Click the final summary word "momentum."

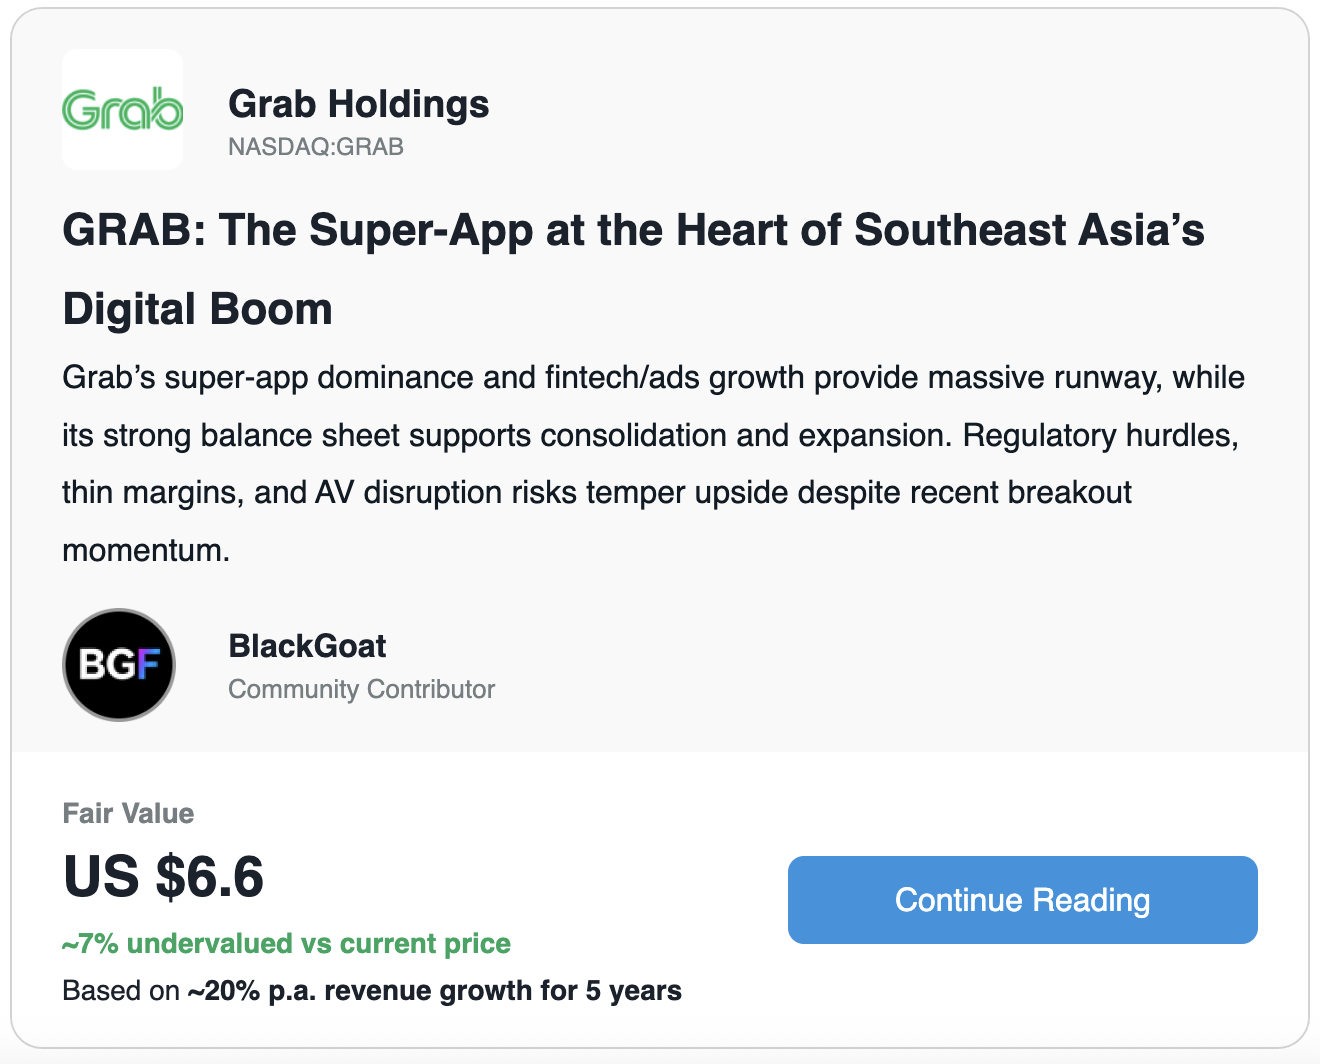click(x=146, y=550)
